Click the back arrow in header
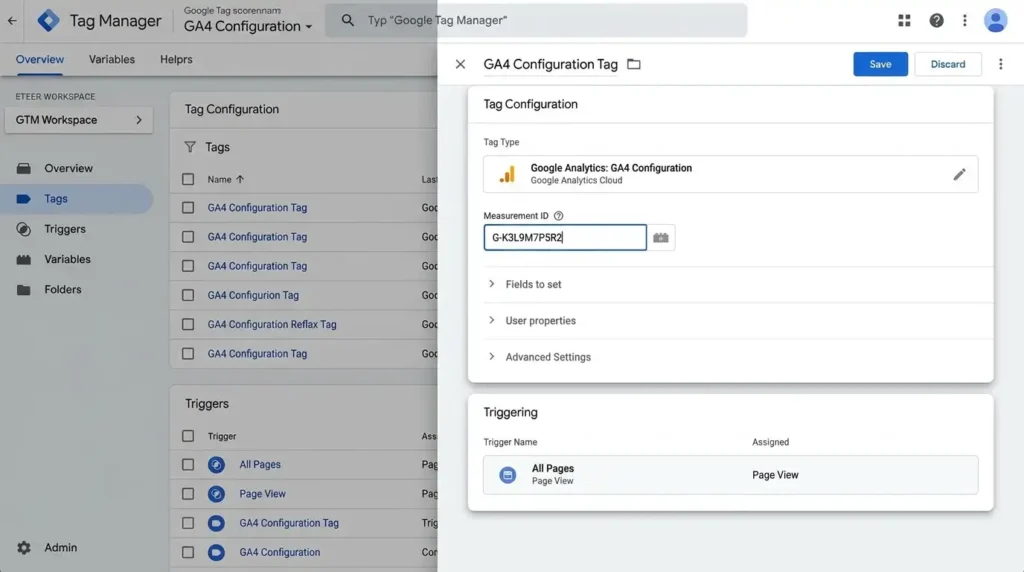The height and width of the screenshot is (572, 1024). 12,21
